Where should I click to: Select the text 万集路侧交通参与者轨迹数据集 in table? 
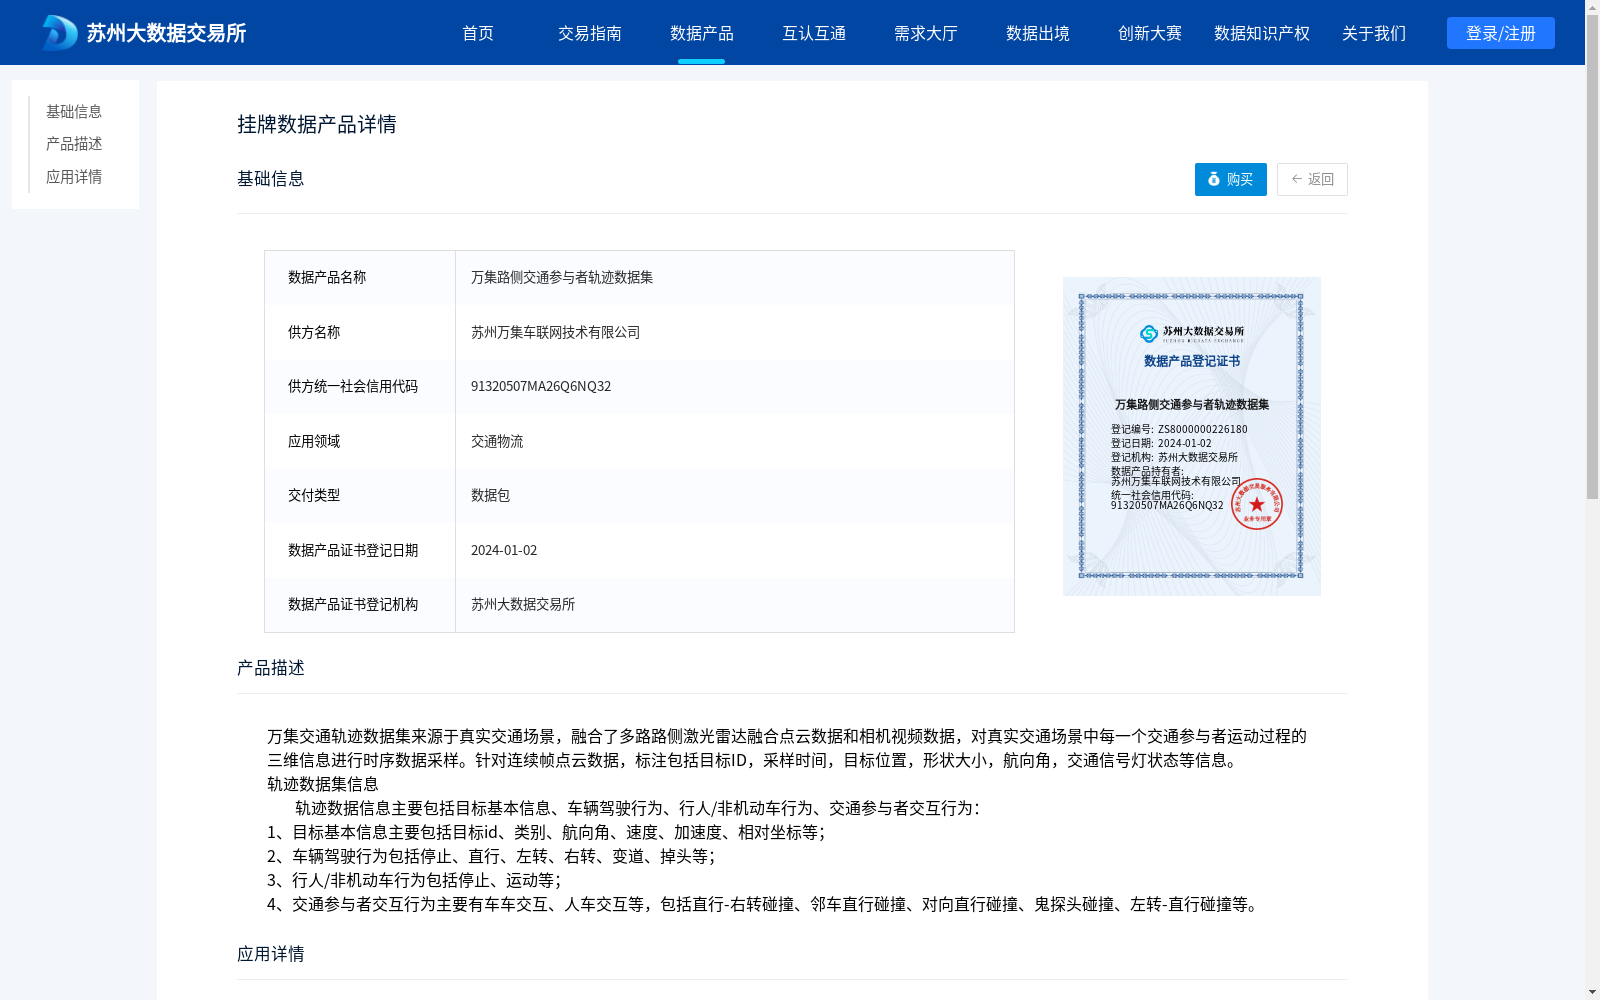(562, 277)
